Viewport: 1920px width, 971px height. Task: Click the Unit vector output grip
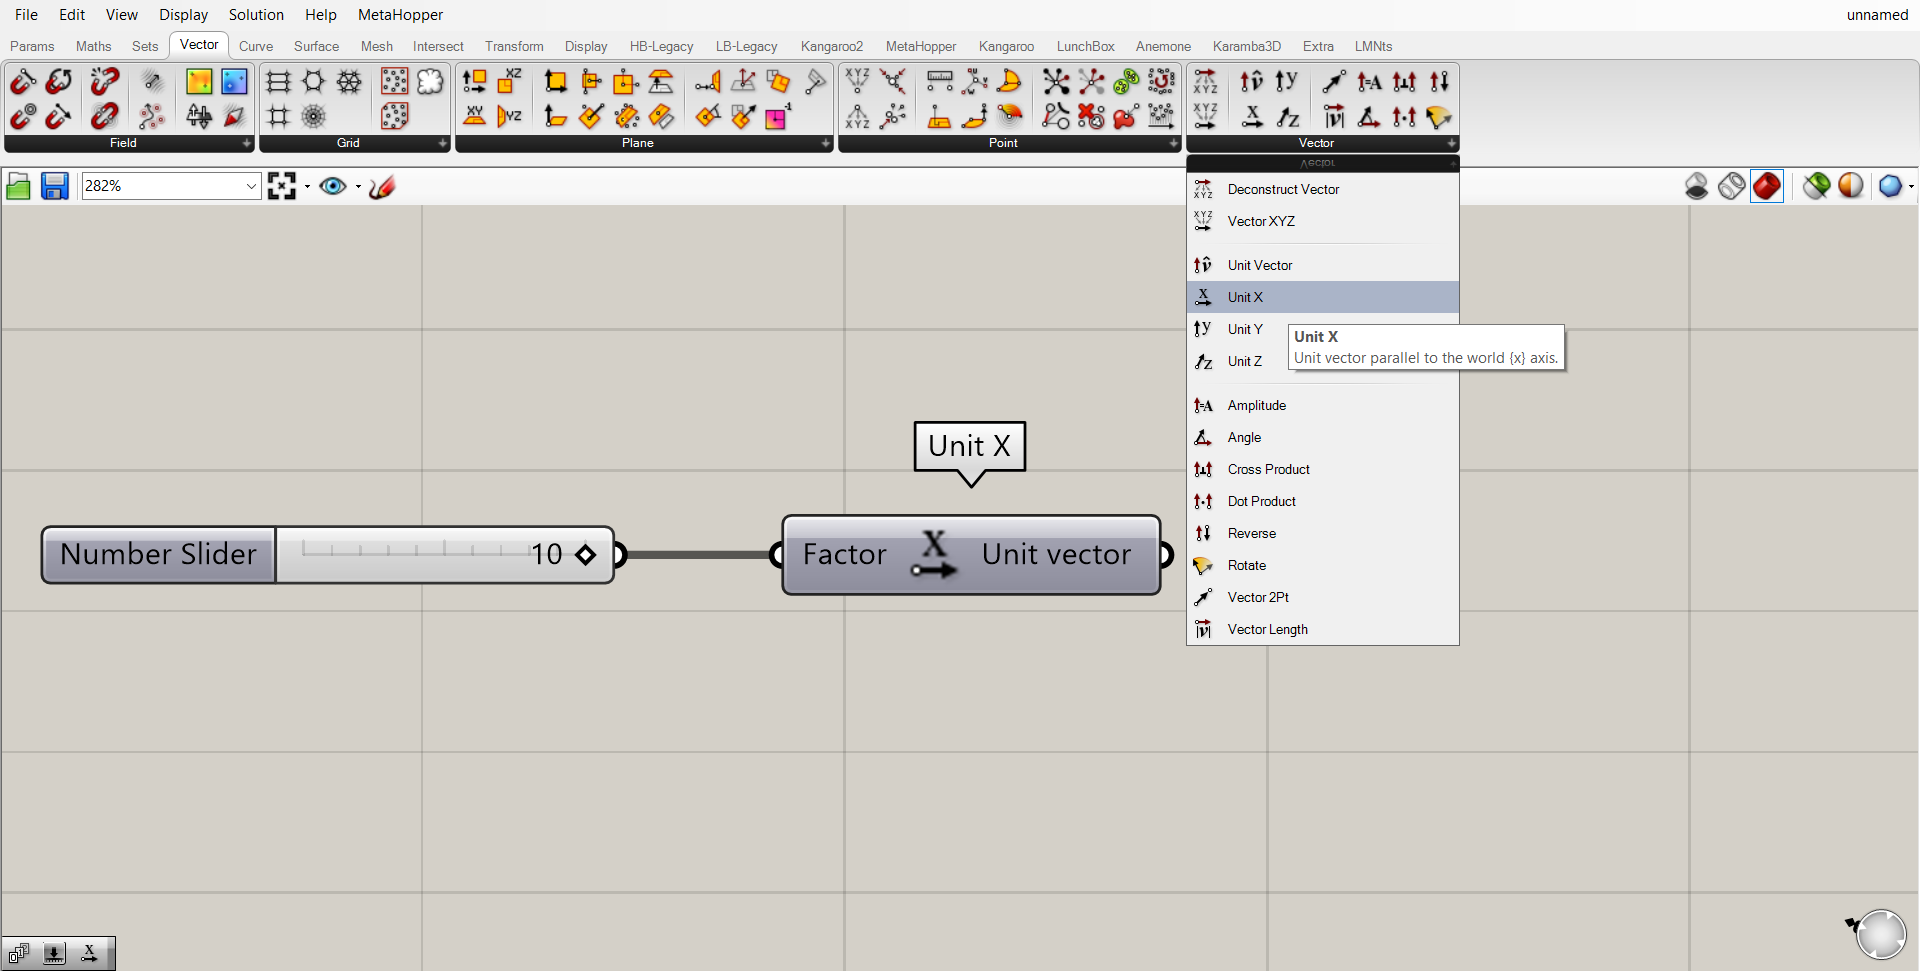pos(1165,555)
